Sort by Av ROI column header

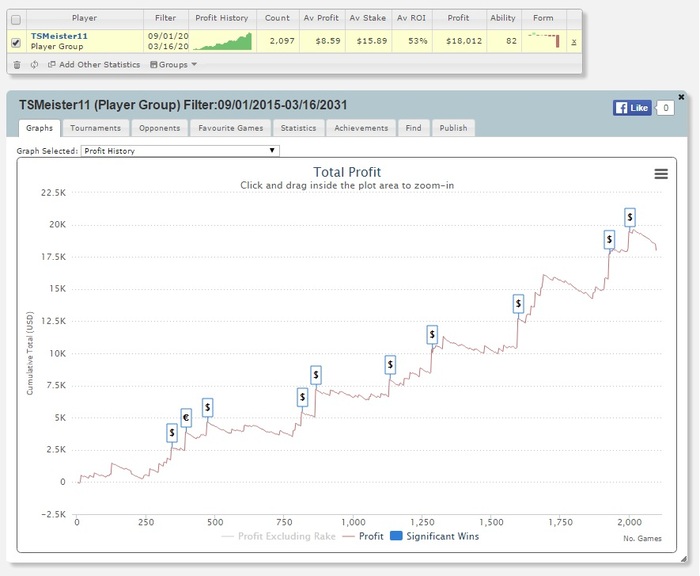click(x=411, y=18)
